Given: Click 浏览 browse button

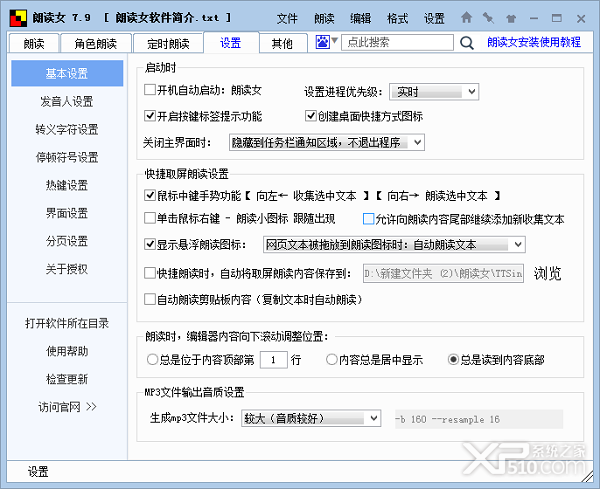Looking at the screenshot, I should pos(547,273).
